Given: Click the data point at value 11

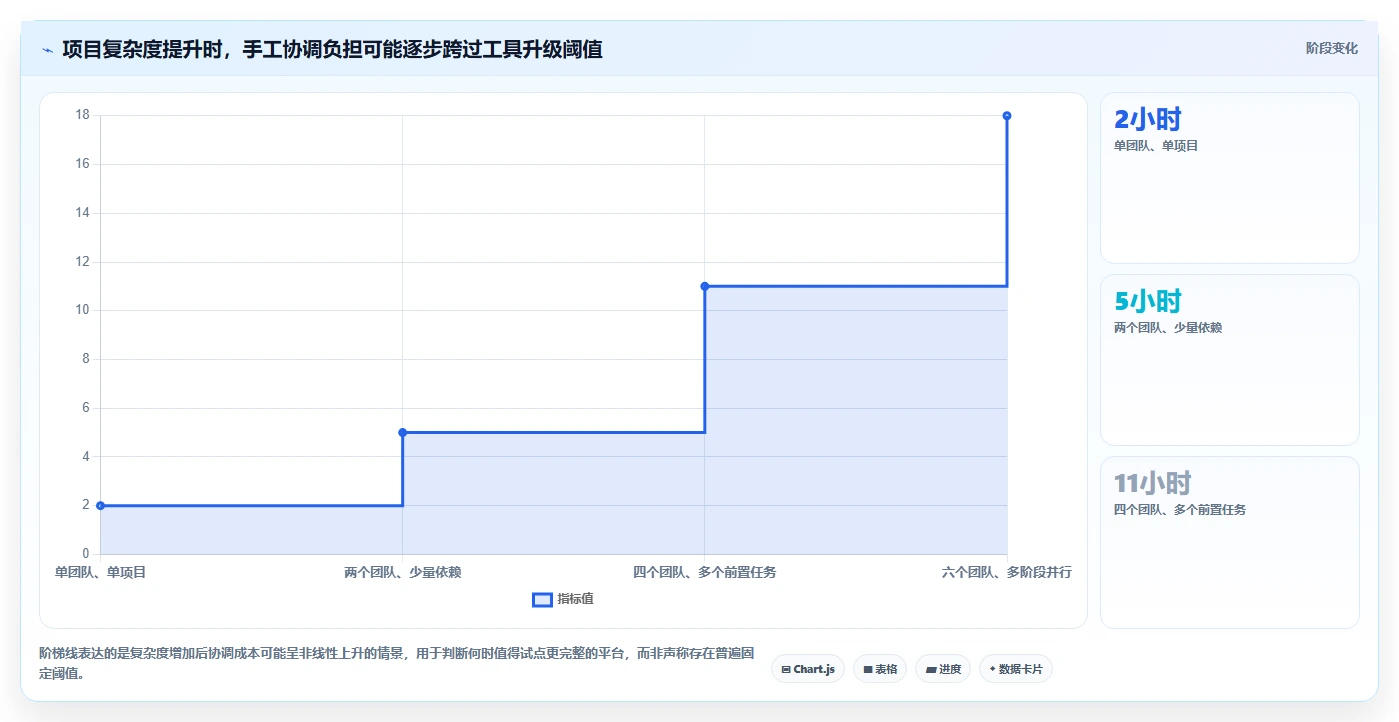Looking at the screenshot, I should tap(704, 286).
